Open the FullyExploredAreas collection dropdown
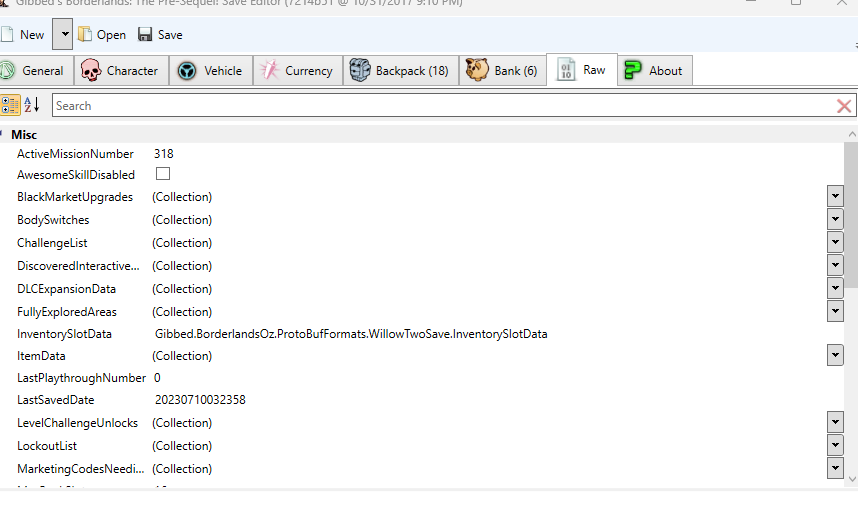Screen dimensions: 858x529 point(835,311)
